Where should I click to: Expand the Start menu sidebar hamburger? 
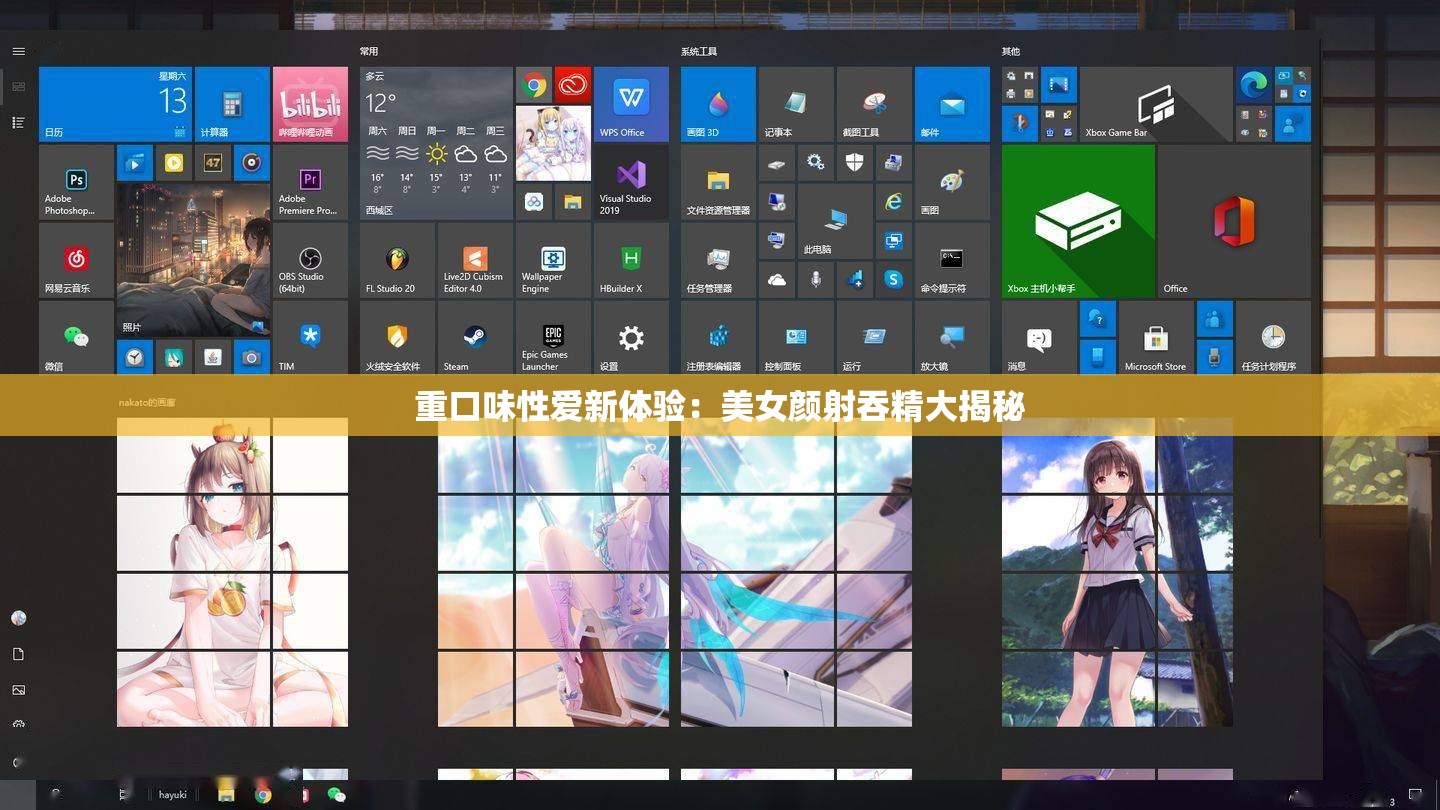point(18,51)
